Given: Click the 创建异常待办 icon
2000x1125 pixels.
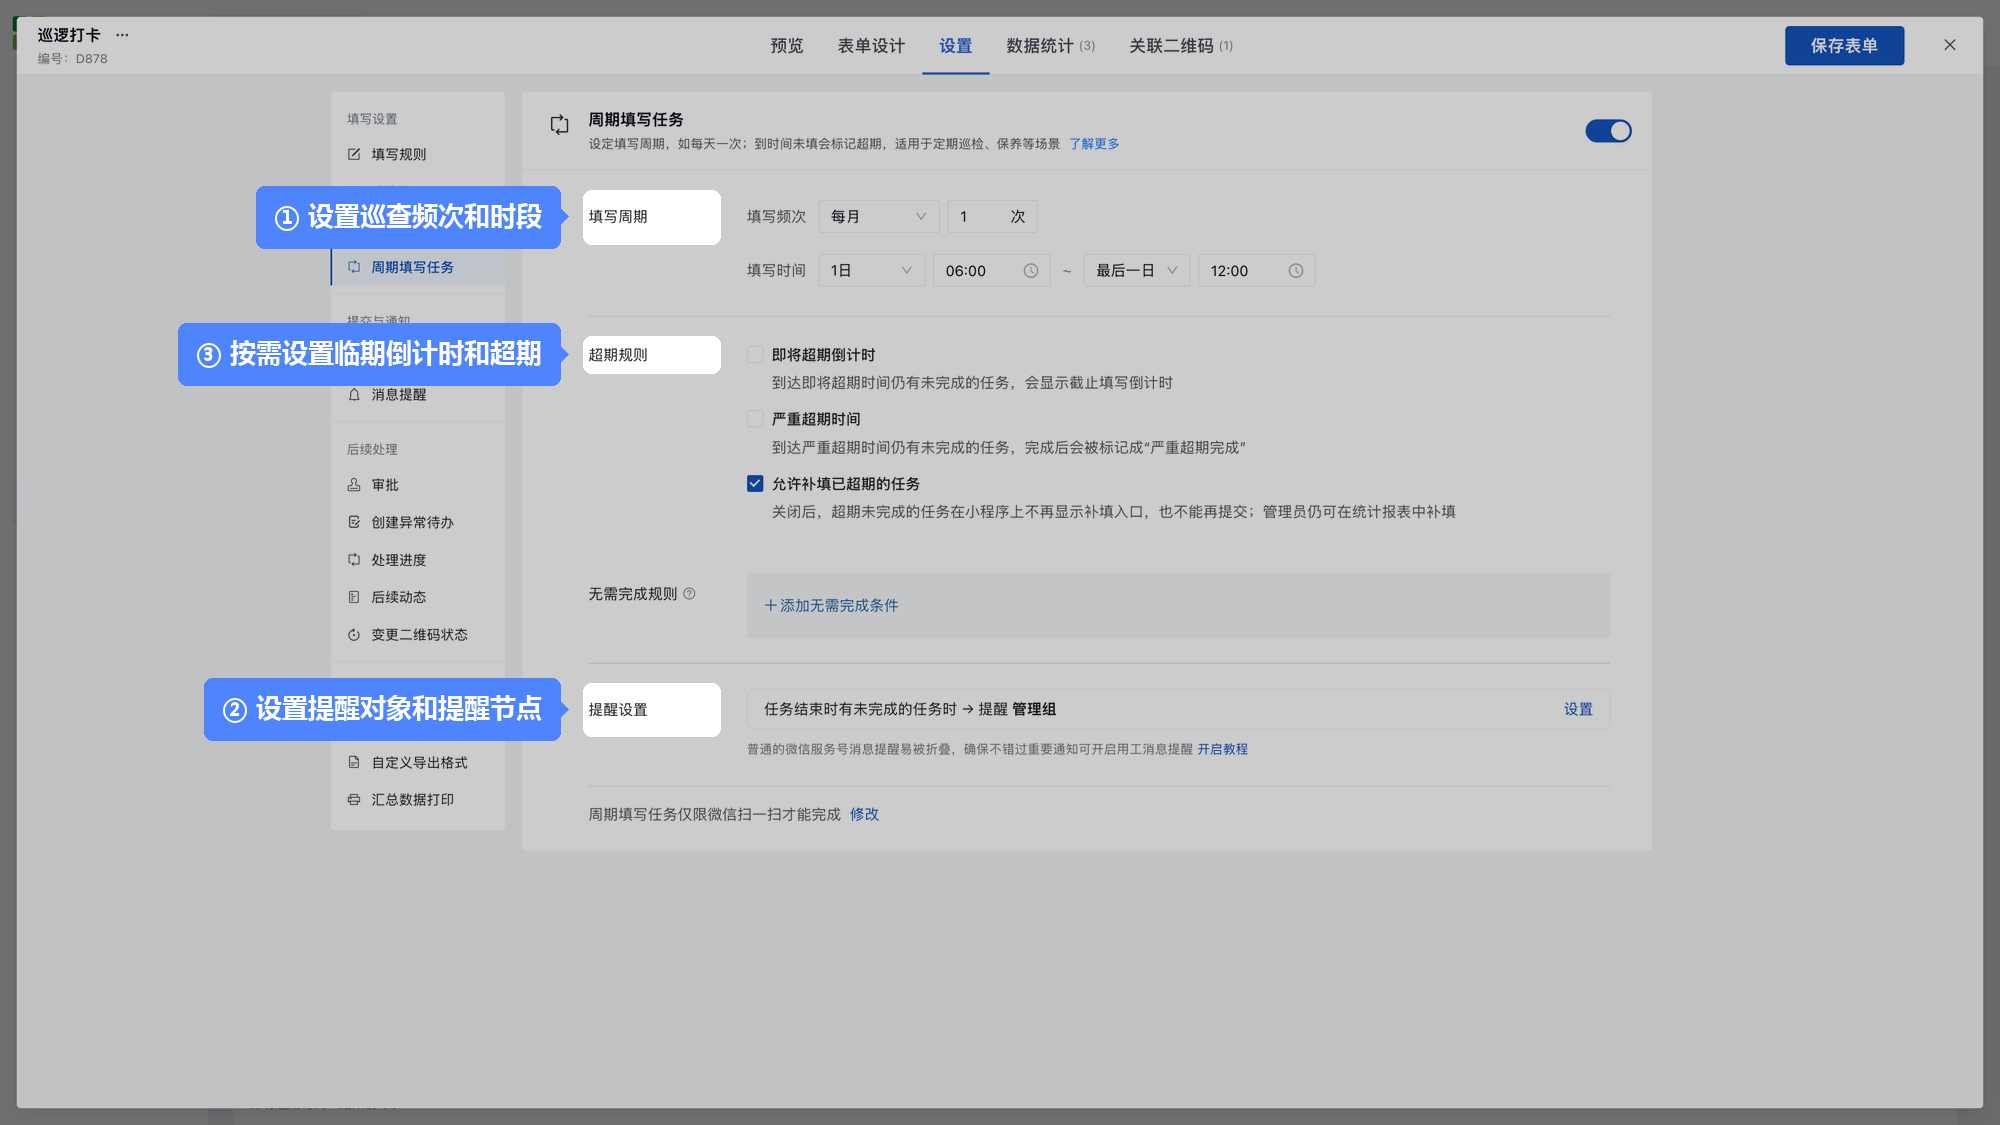Looking at the screenshot, I should click(354, 522).
